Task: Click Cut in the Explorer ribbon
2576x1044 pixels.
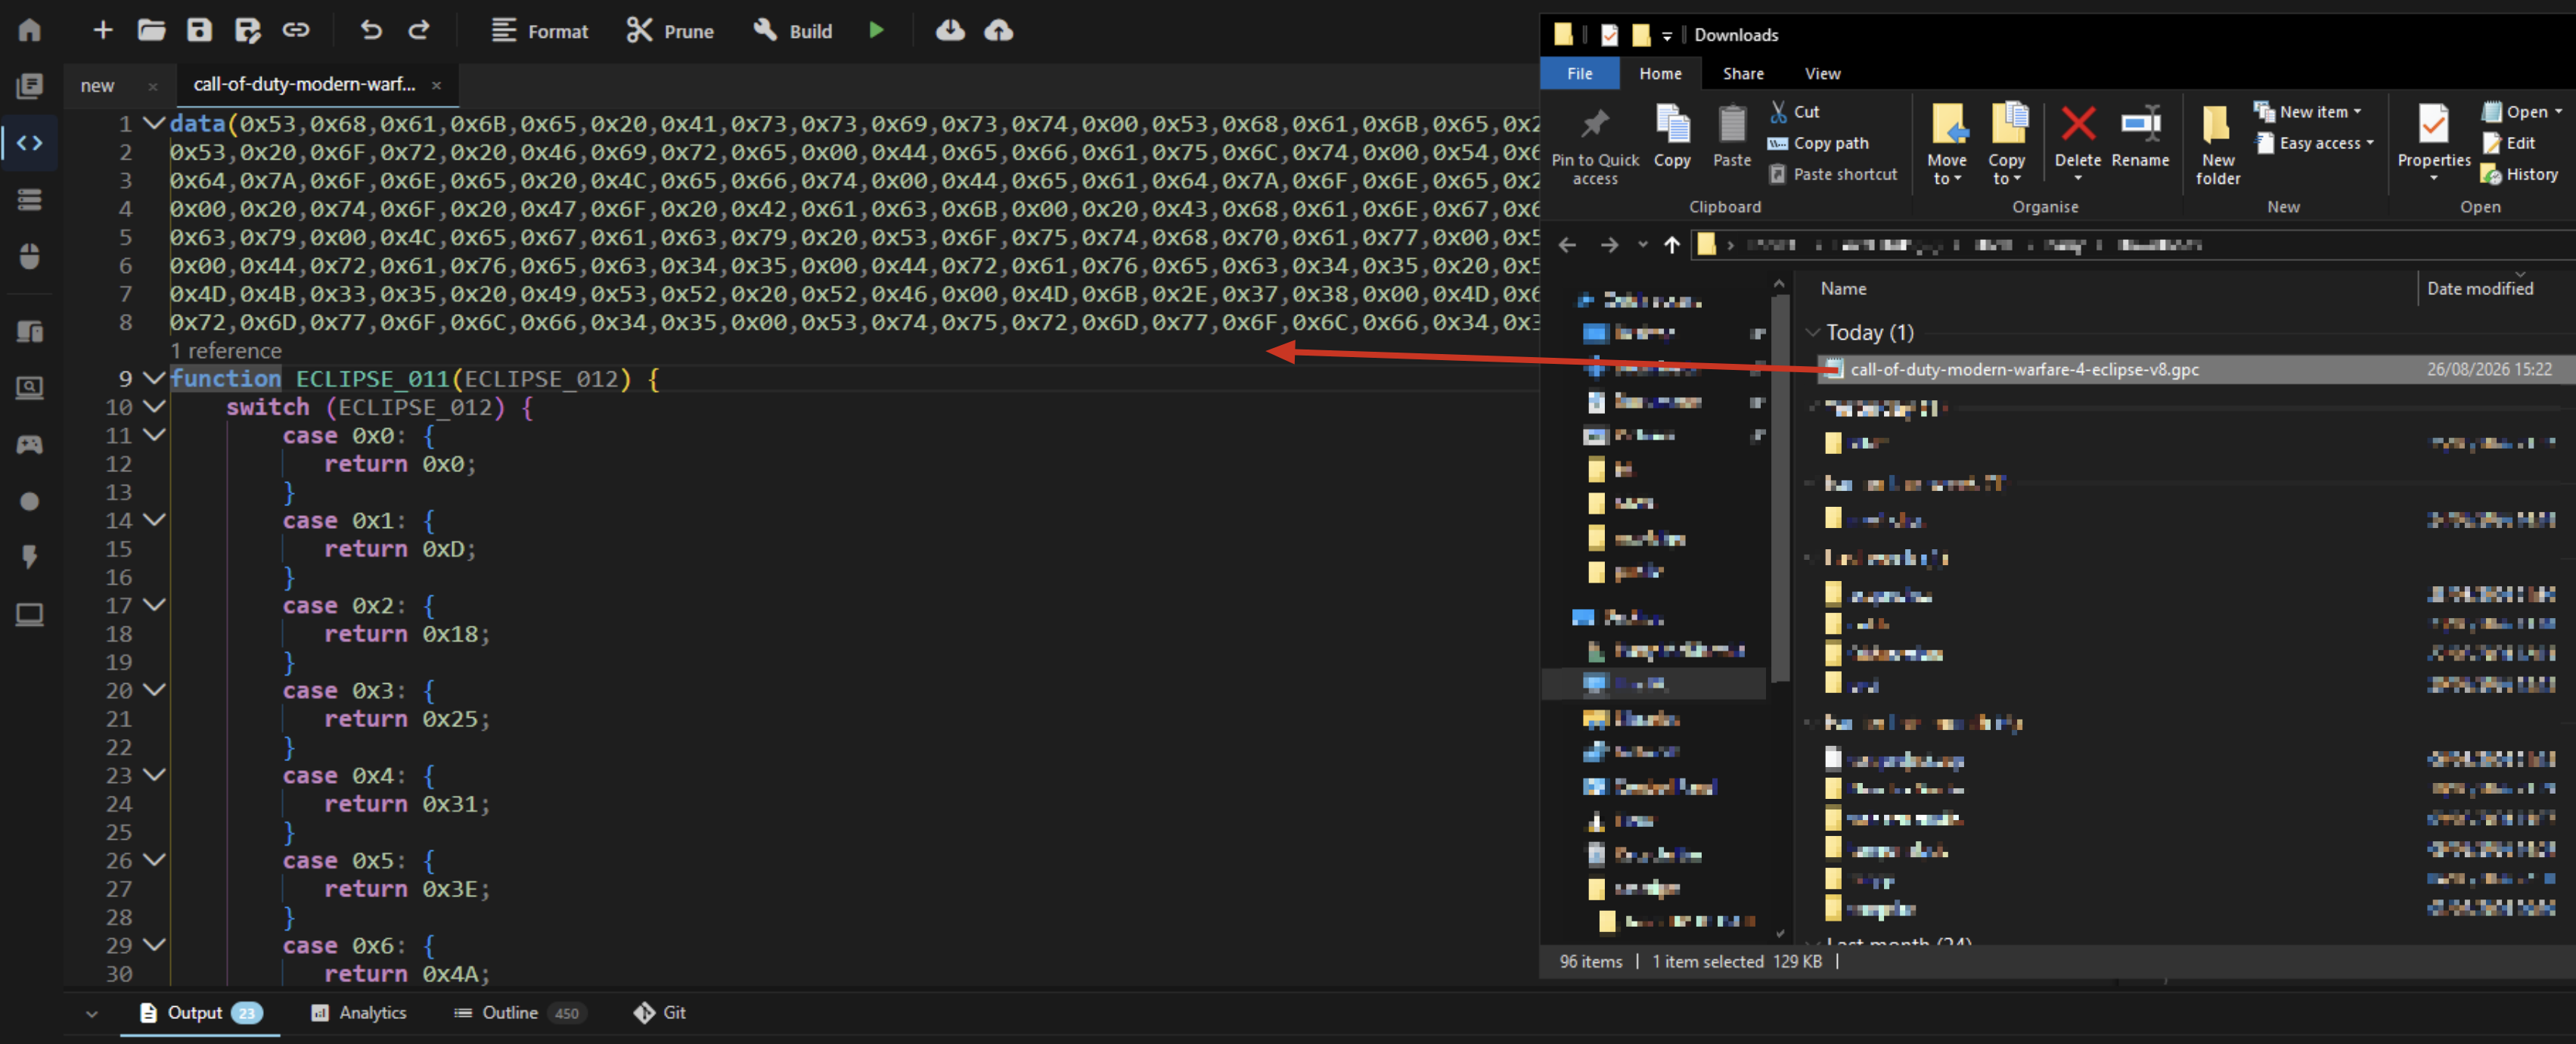Action: pyautogui.click(x=1795, y=112)
